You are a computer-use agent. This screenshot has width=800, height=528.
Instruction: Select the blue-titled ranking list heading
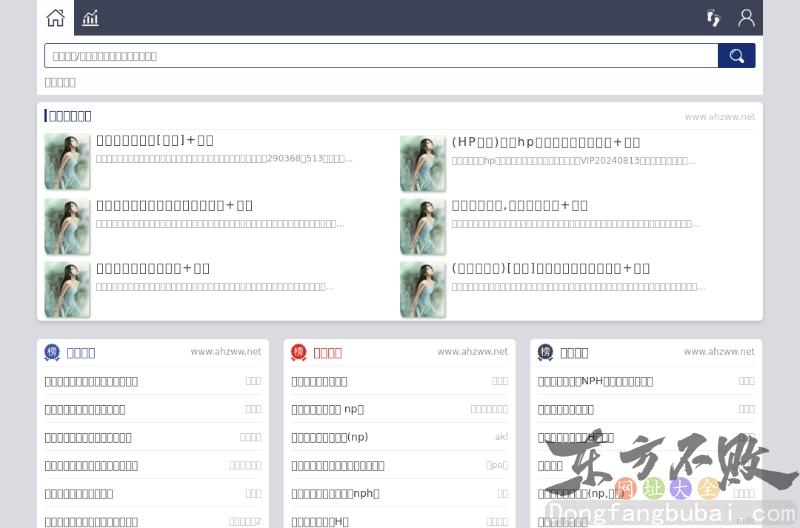click(x=81, y=352)
